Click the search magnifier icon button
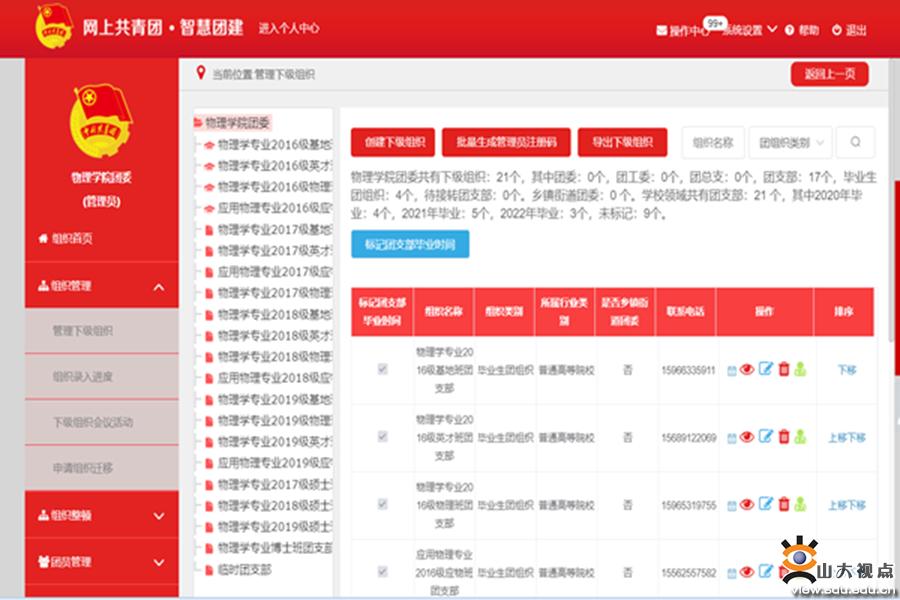 click(855, 142)
